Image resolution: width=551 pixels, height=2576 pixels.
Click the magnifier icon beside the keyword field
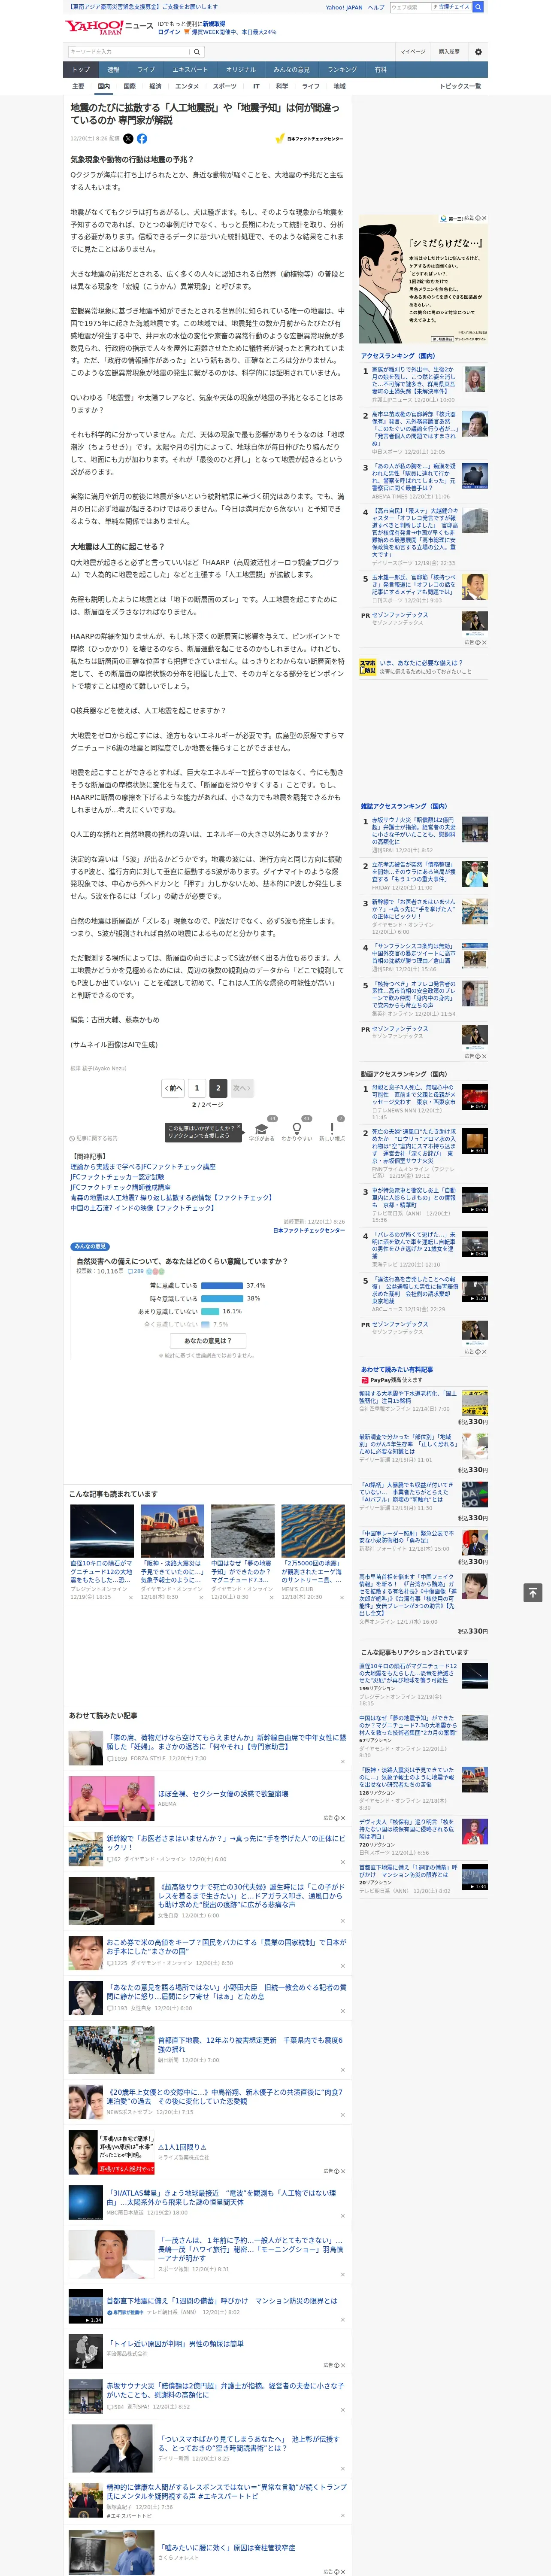[x=197, y=52]
